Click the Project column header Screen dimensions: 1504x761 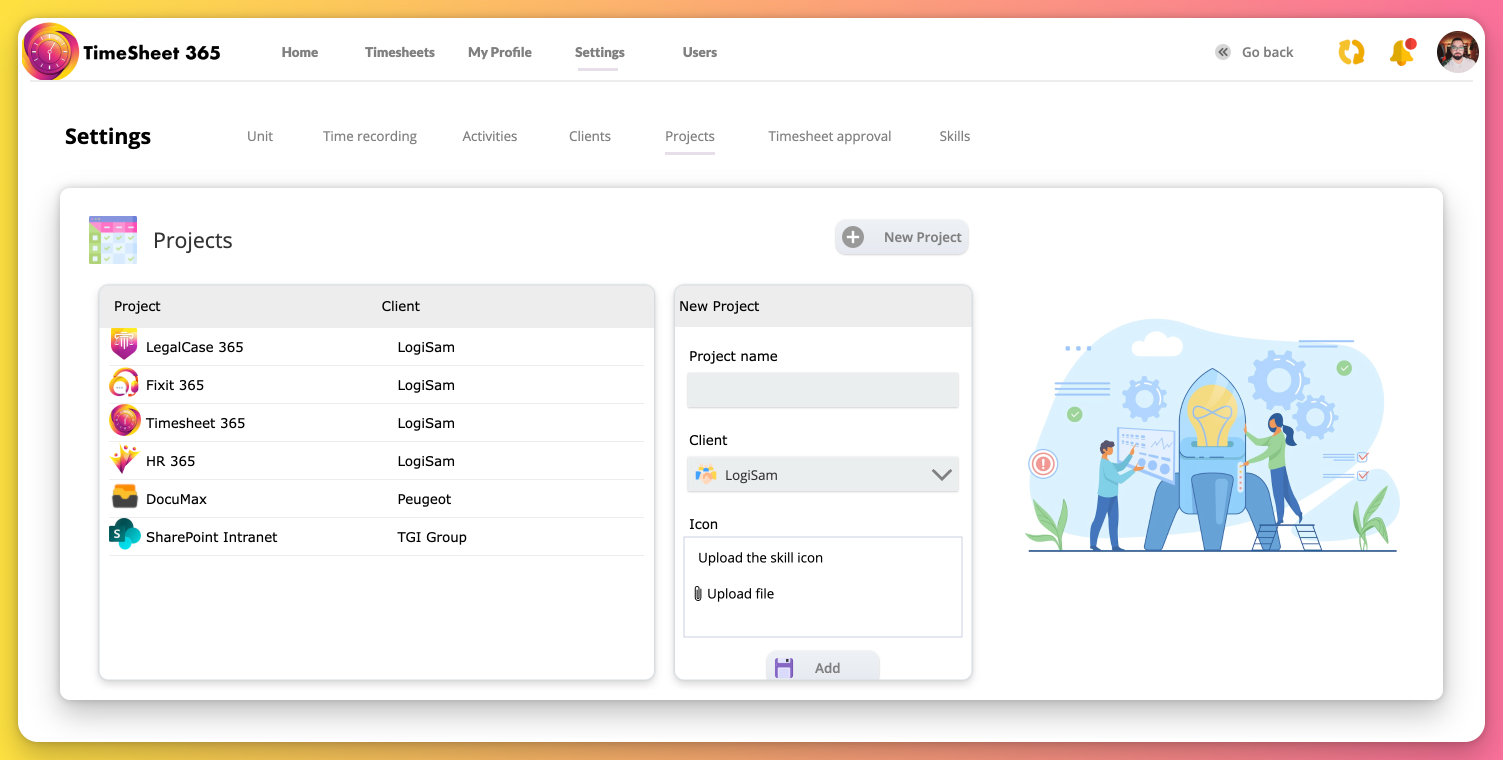coord(137,306)
